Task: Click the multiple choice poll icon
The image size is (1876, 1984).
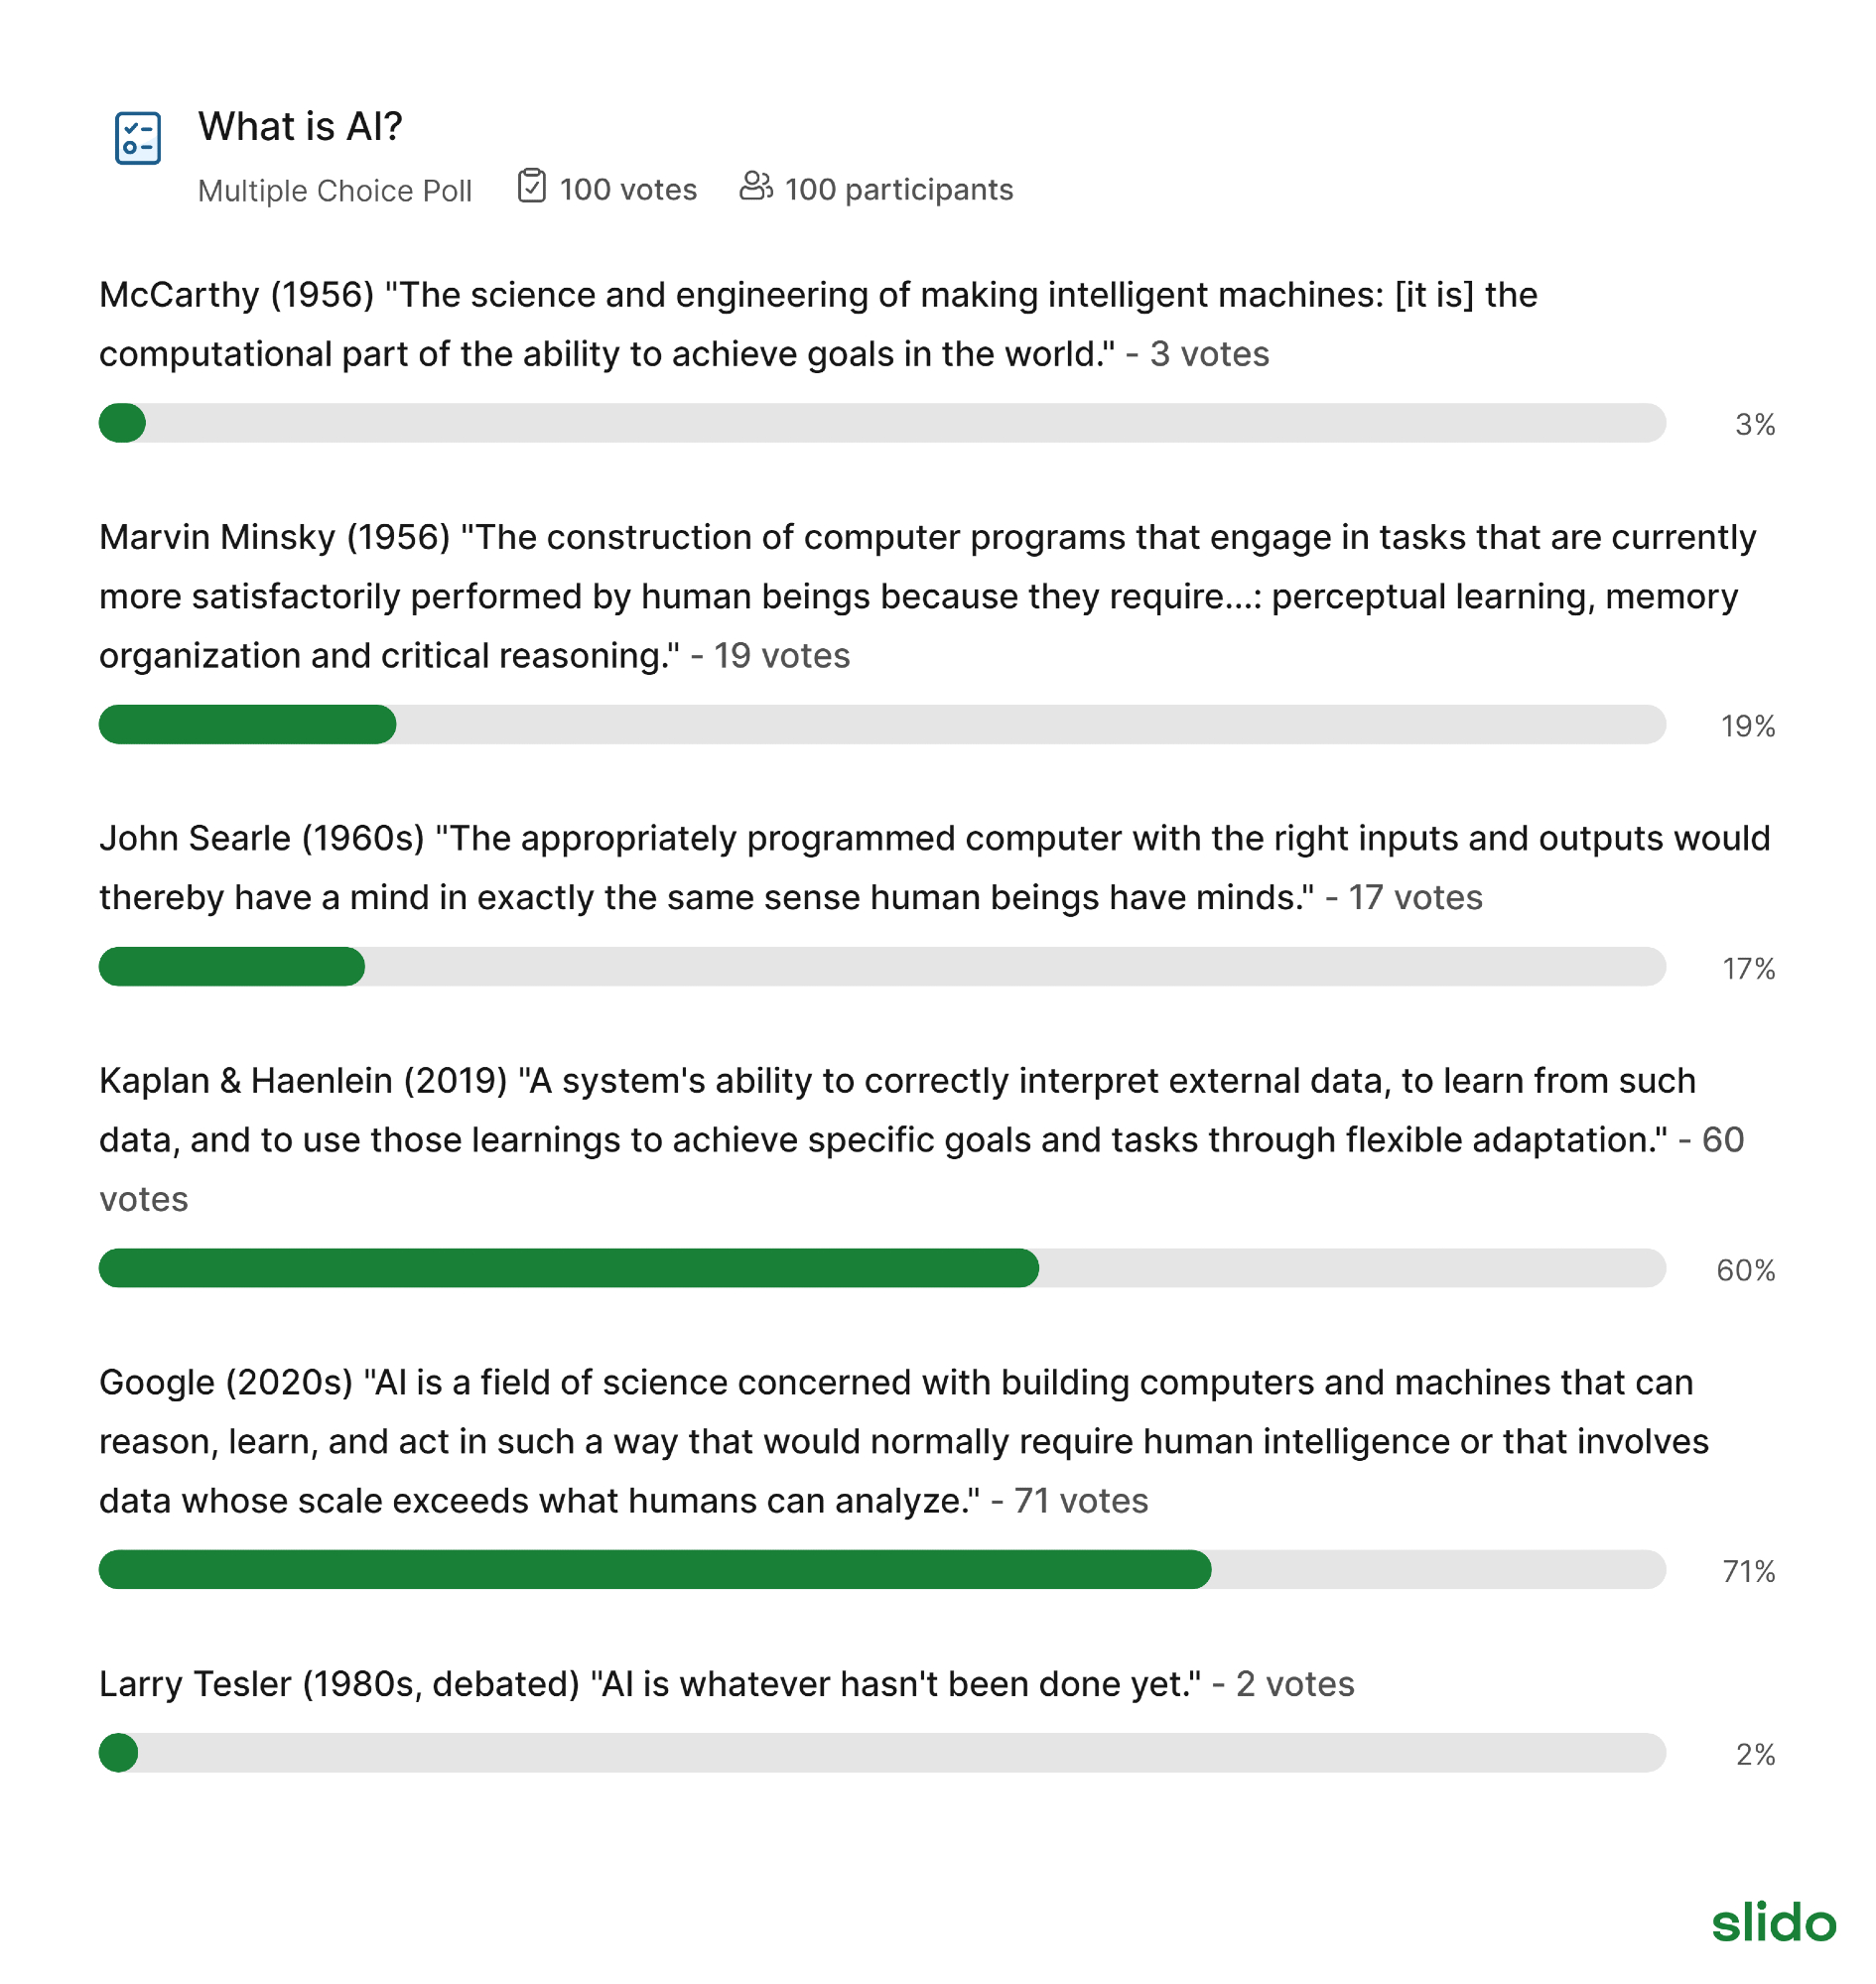Action: tap(138, 138)
